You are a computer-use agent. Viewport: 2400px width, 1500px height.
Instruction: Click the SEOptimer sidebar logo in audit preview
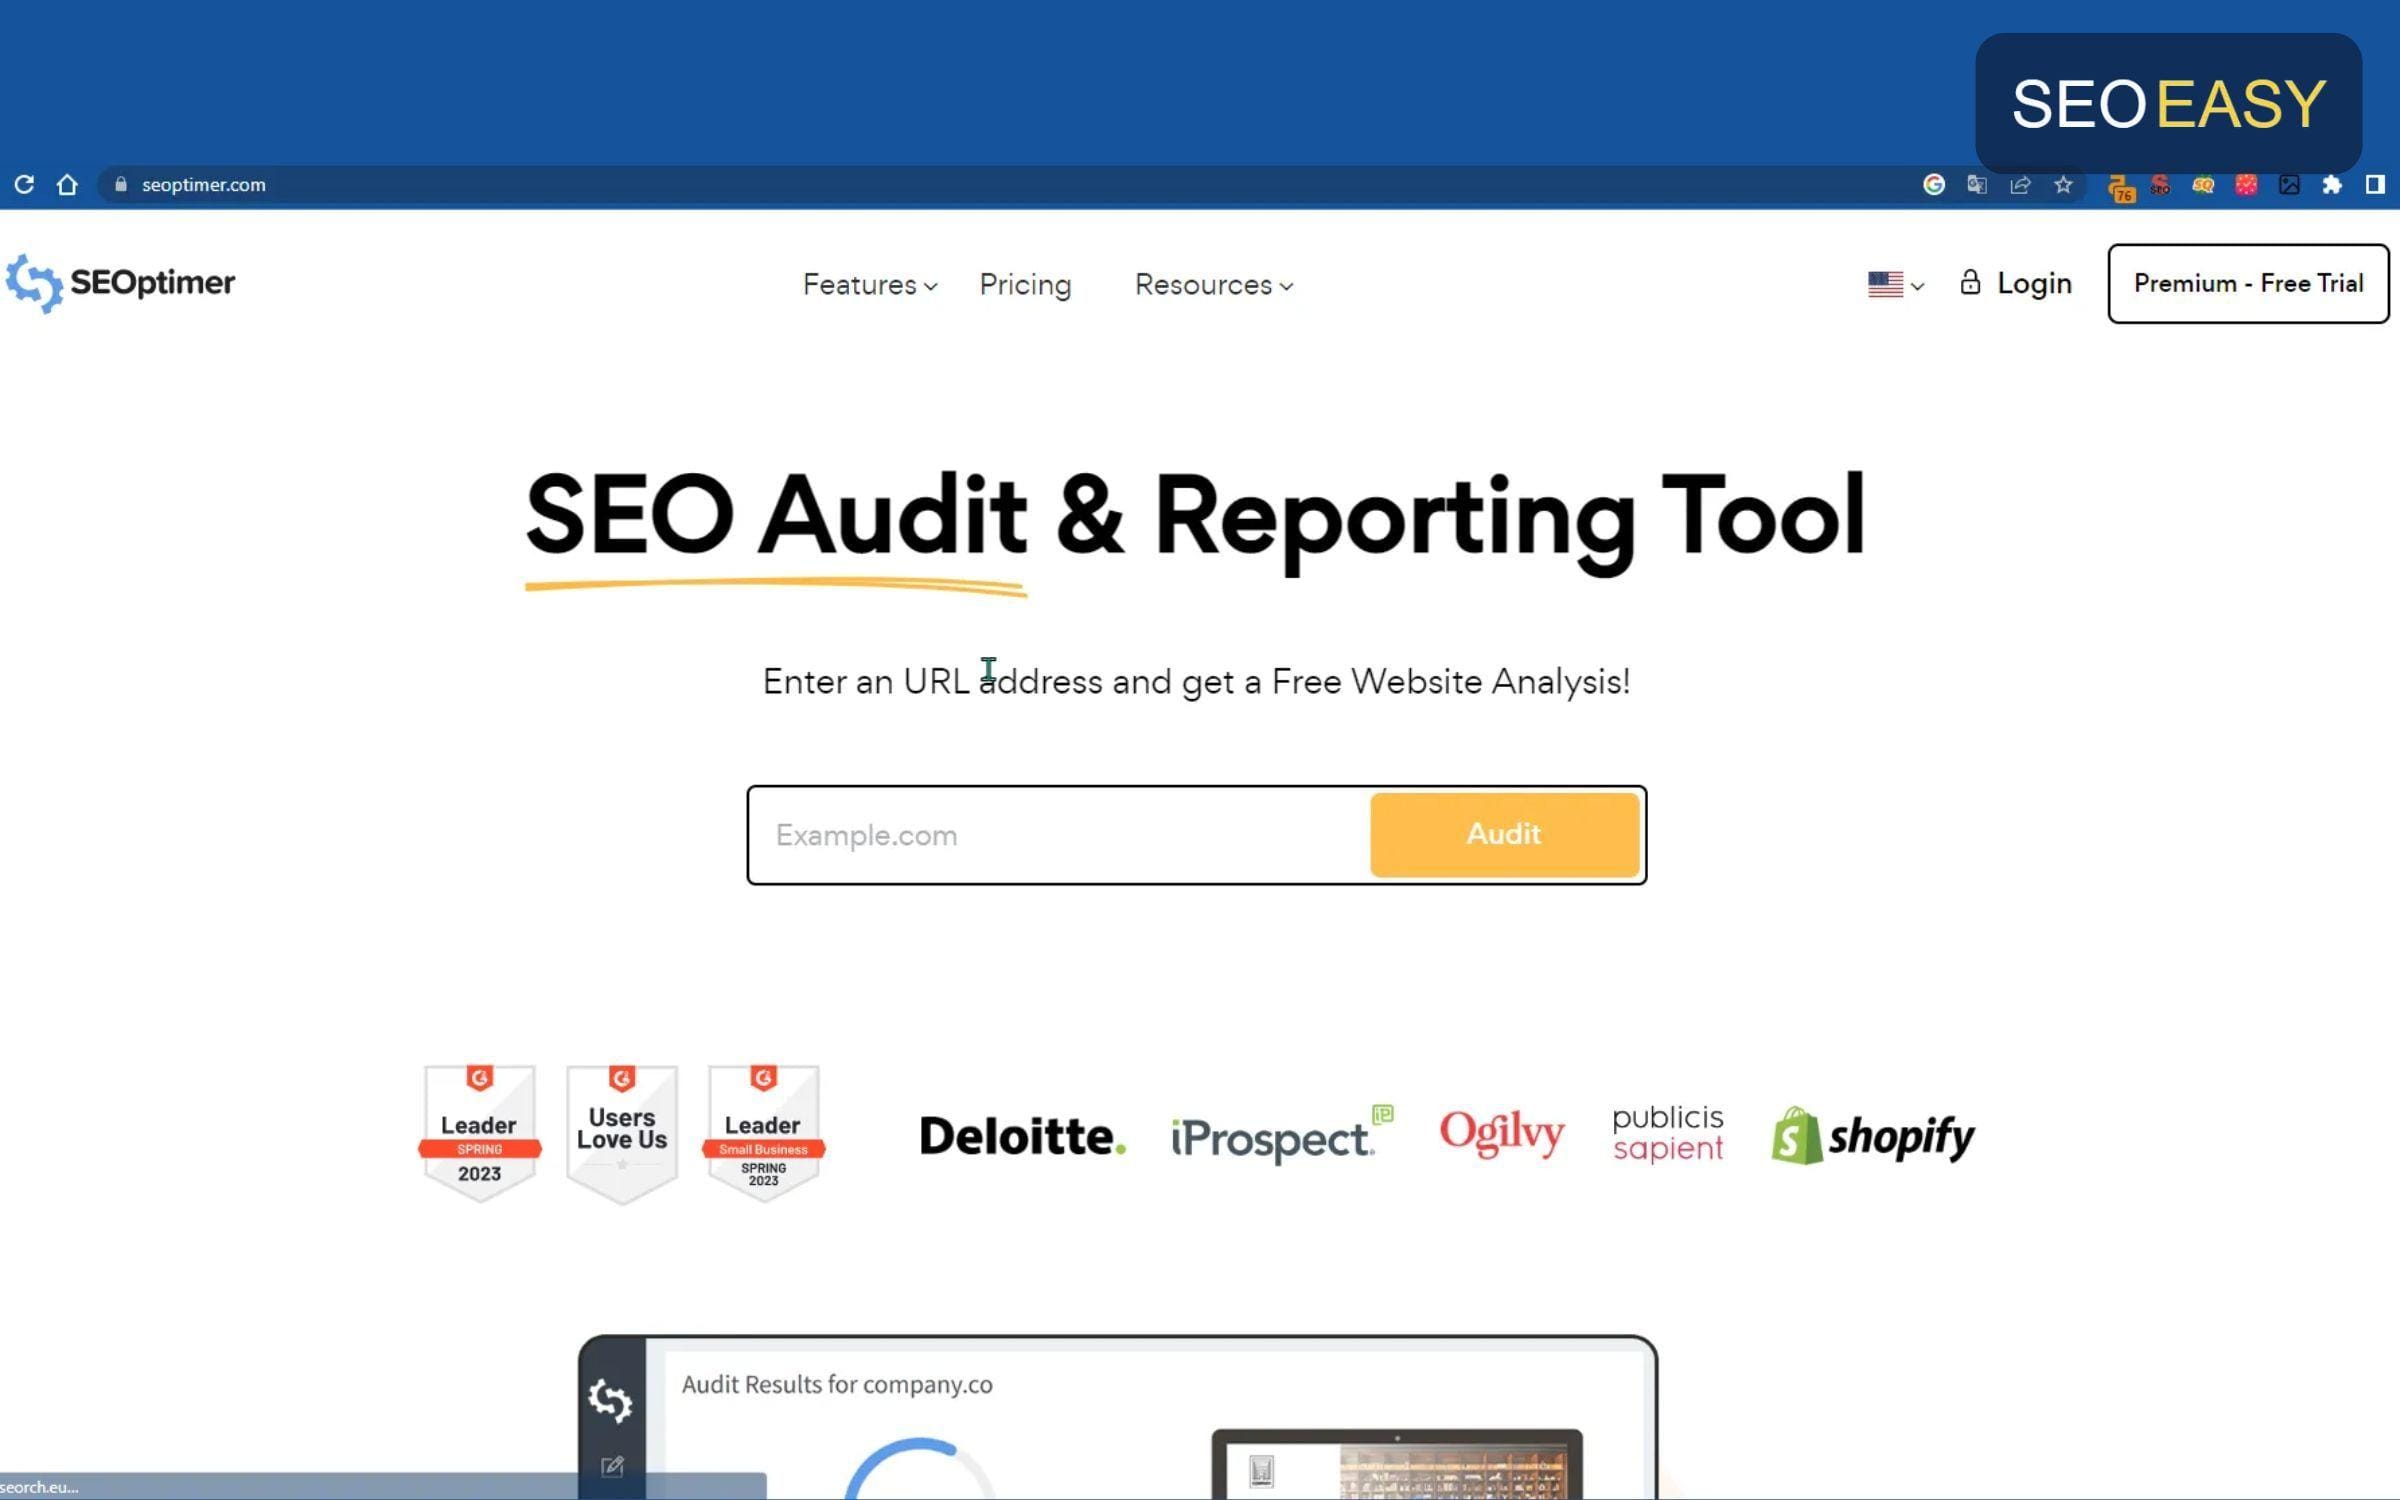click(610, 1399)
